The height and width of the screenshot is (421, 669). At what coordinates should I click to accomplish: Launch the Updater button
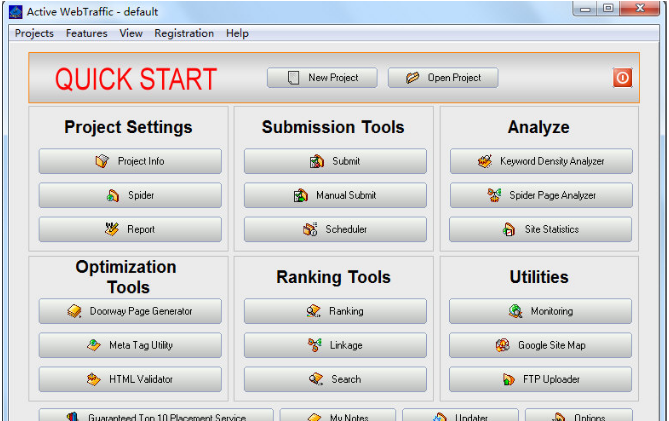[460, 415]
